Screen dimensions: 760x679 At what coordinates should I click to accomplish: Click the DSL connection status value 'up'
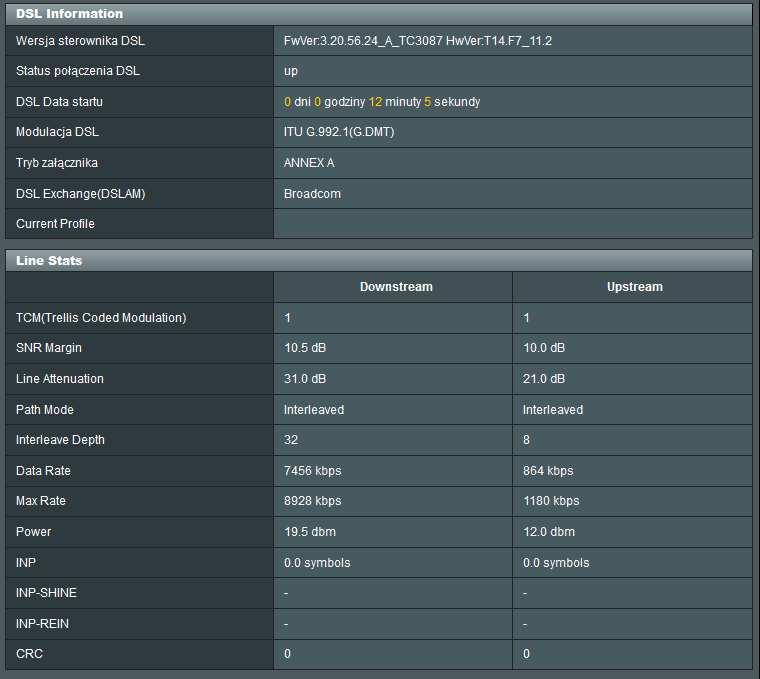pos(291,71)
